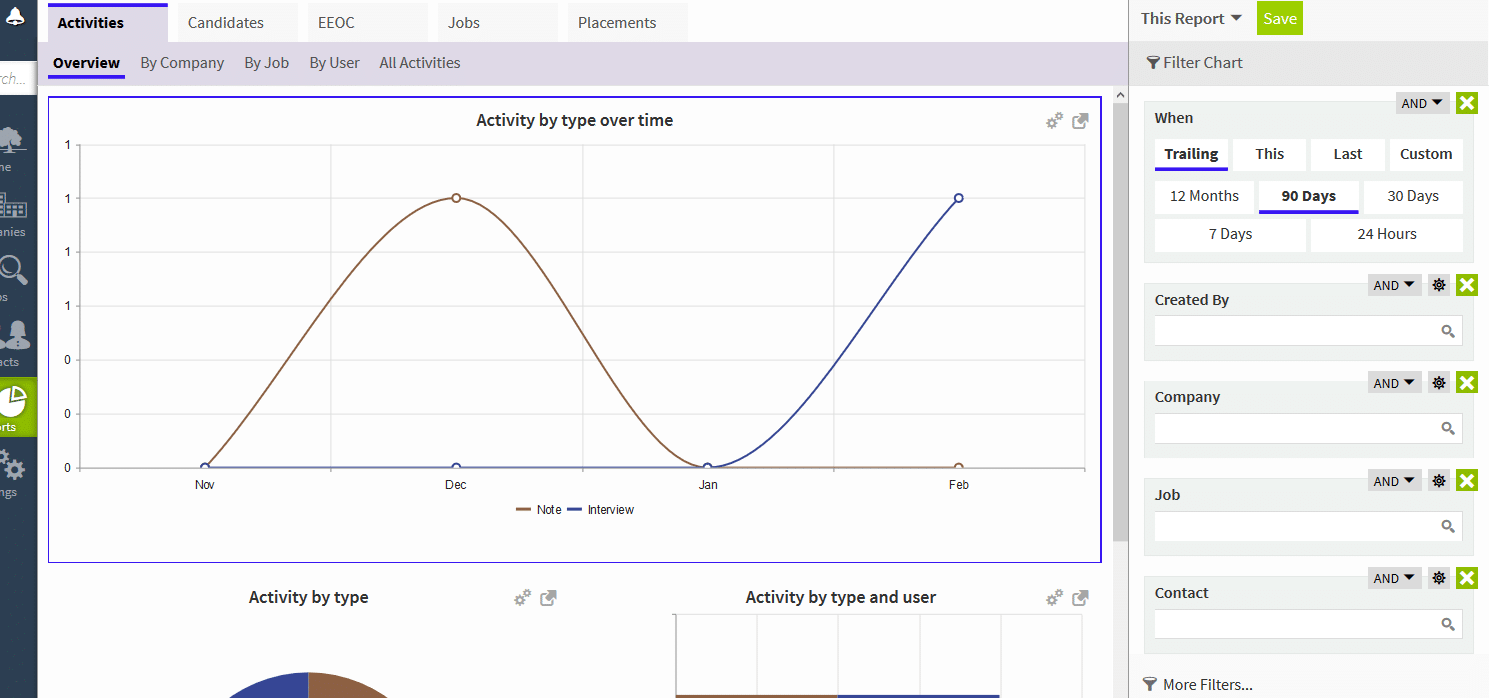Open the AND dropdown on When filter
This screenshot has height=698, width=1489.
pyautogui.click(x=1422, y=103)
